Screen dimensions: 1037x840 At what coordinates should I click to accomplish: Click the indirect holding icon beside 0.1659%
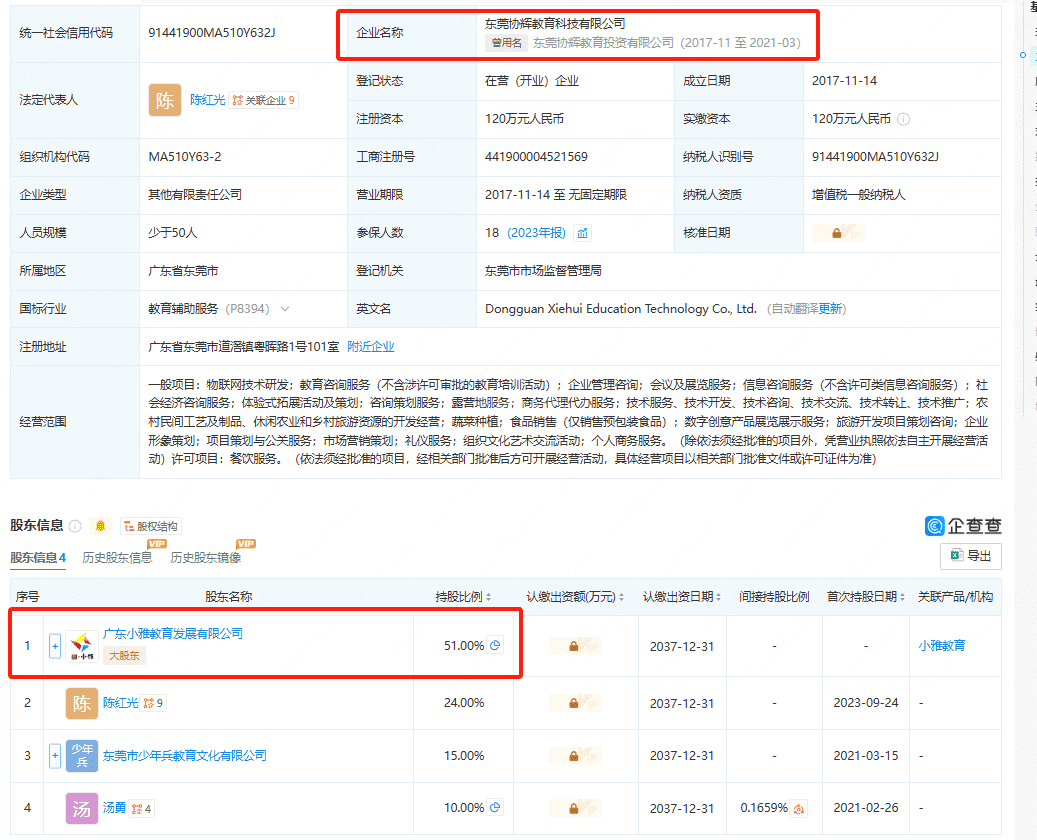(799, 808)
